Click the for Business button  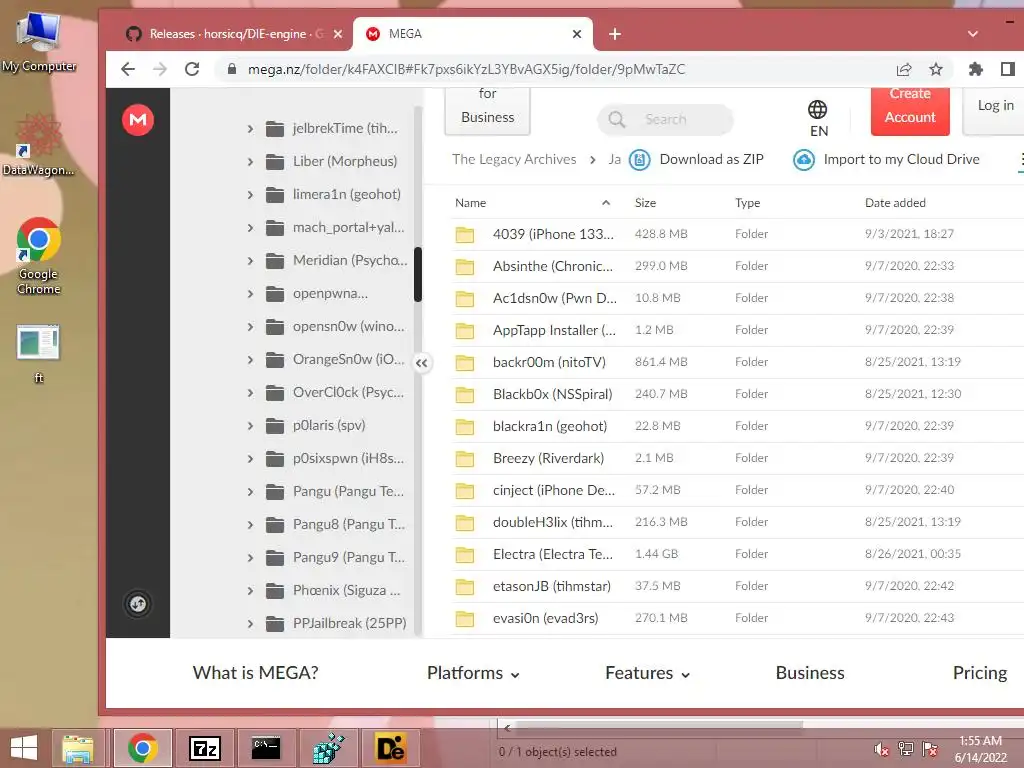[x=487, y=111]
